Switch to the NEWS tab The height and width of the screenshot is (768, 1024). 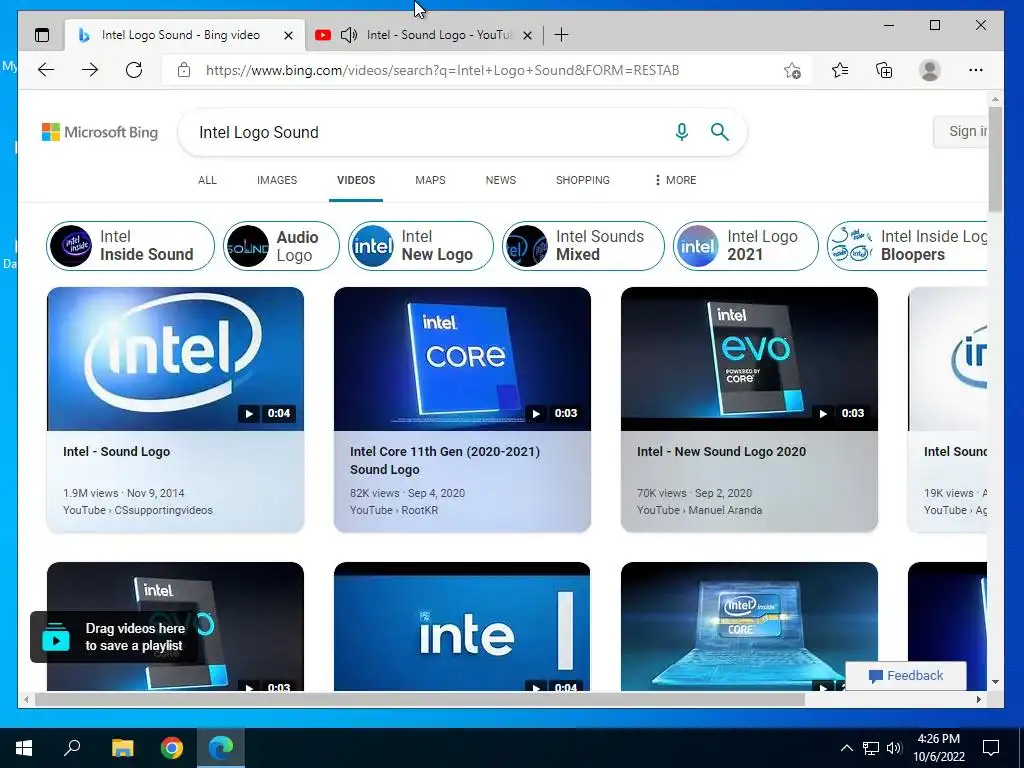click(x=501, y=180)
